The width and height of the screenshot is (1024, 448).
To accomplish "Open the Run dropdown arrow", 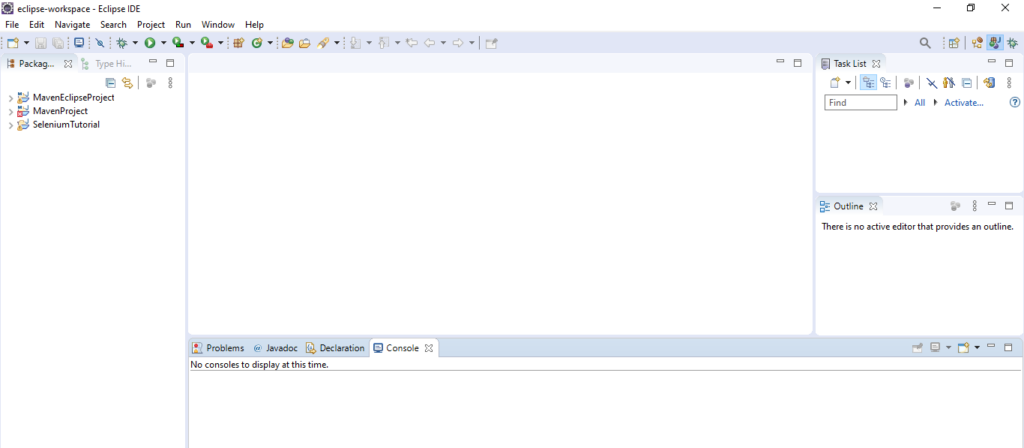I will tap(163, 43).
